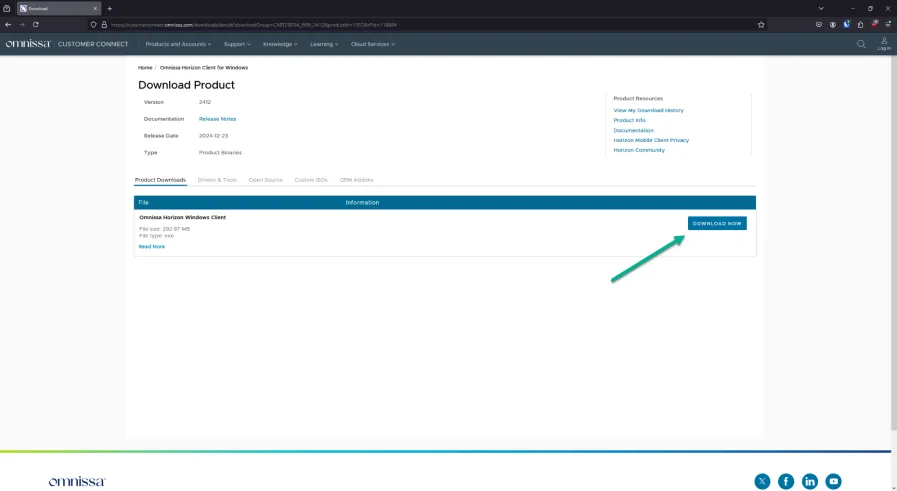Expand the Products and Accounts menu
897x491 pixels.
point(178,44)
